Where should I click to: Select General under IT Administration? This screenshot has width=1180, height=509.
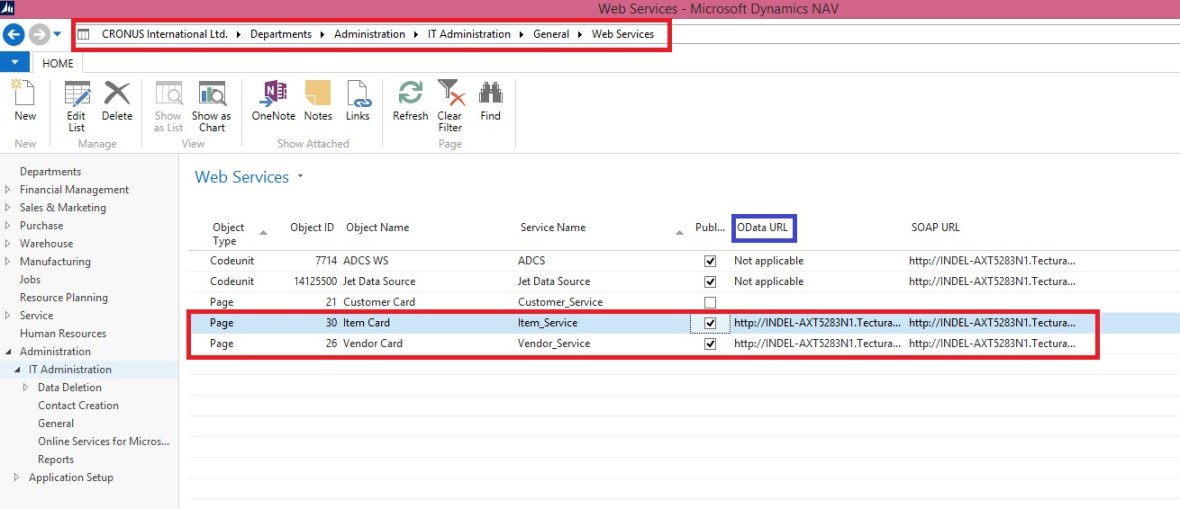(56, 423)
